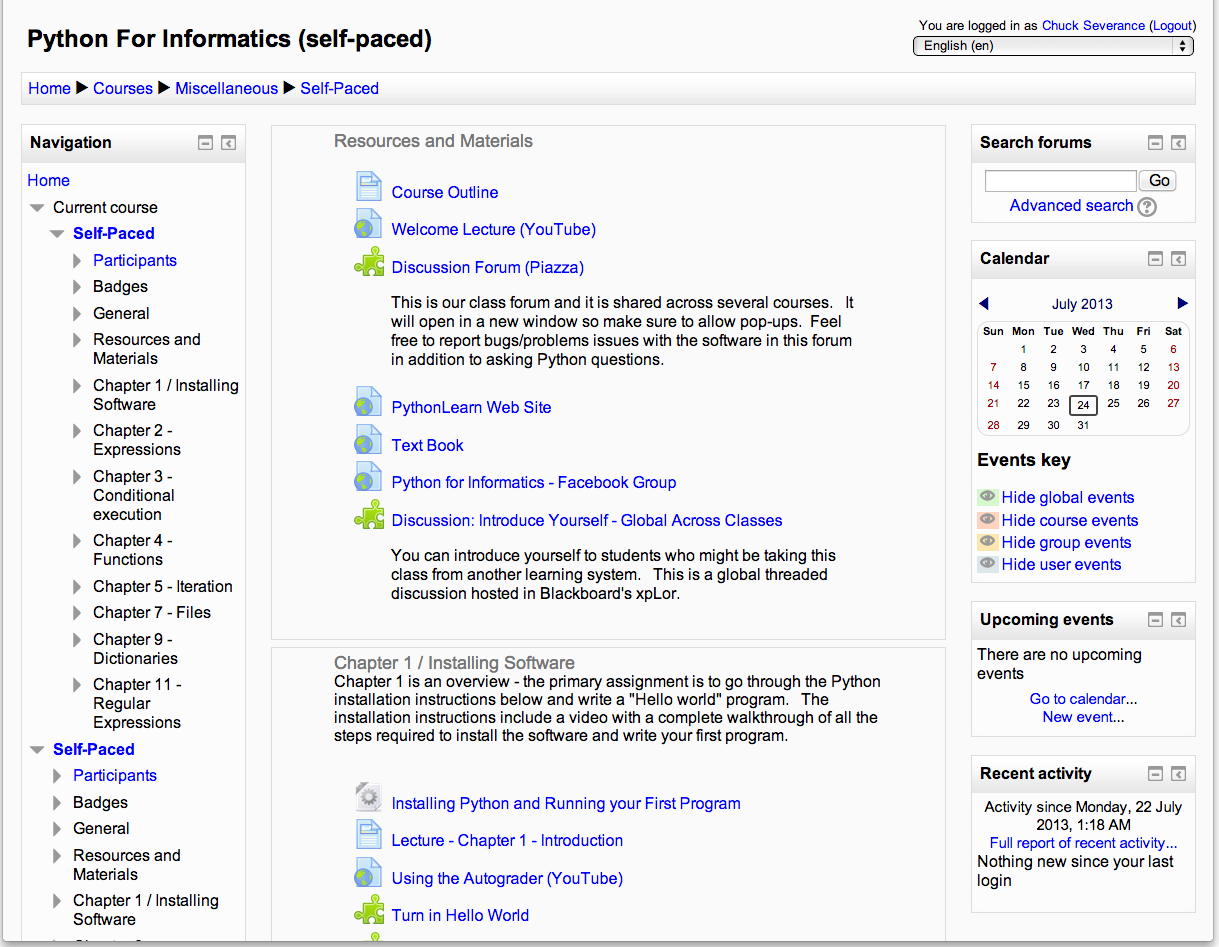
Task: Click the Facebook Group globe icon
Action: 368,478
